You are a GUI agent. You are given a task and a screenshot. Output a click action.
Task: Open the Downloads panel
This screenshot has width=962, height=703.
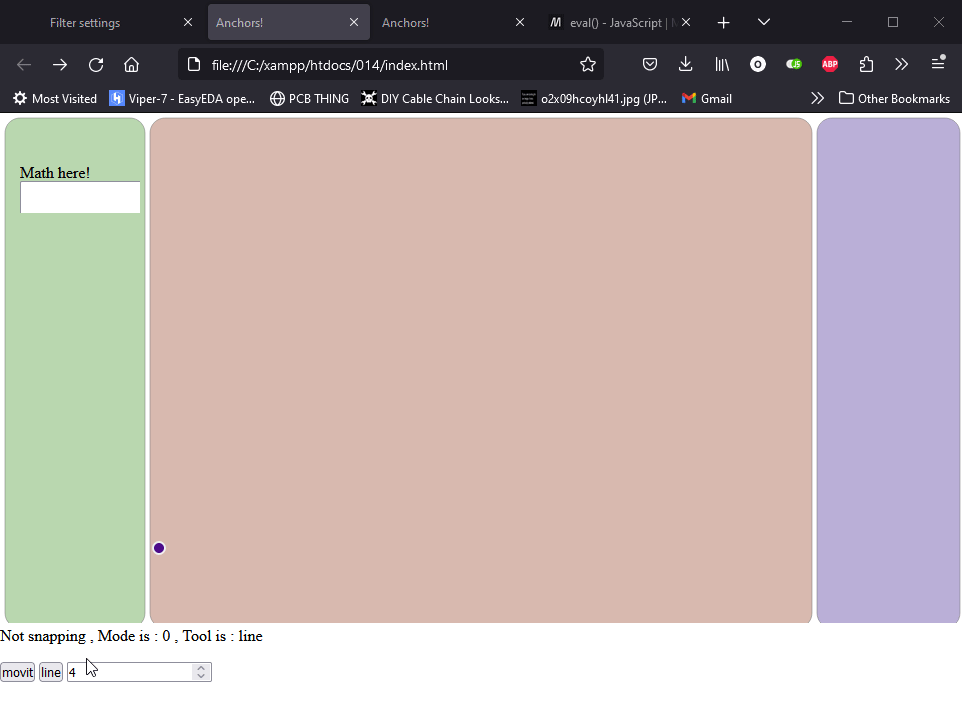(x=685, y=64)
